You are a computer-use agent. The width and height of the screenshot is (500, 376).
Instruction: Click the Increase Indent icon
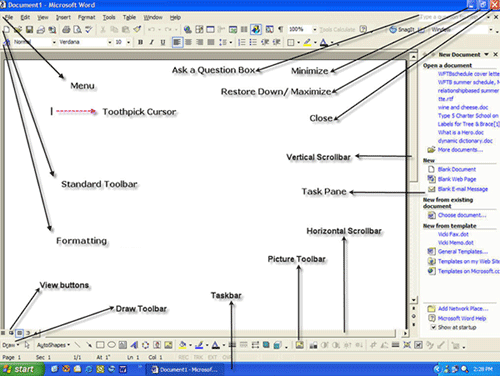tap(276, 42)
